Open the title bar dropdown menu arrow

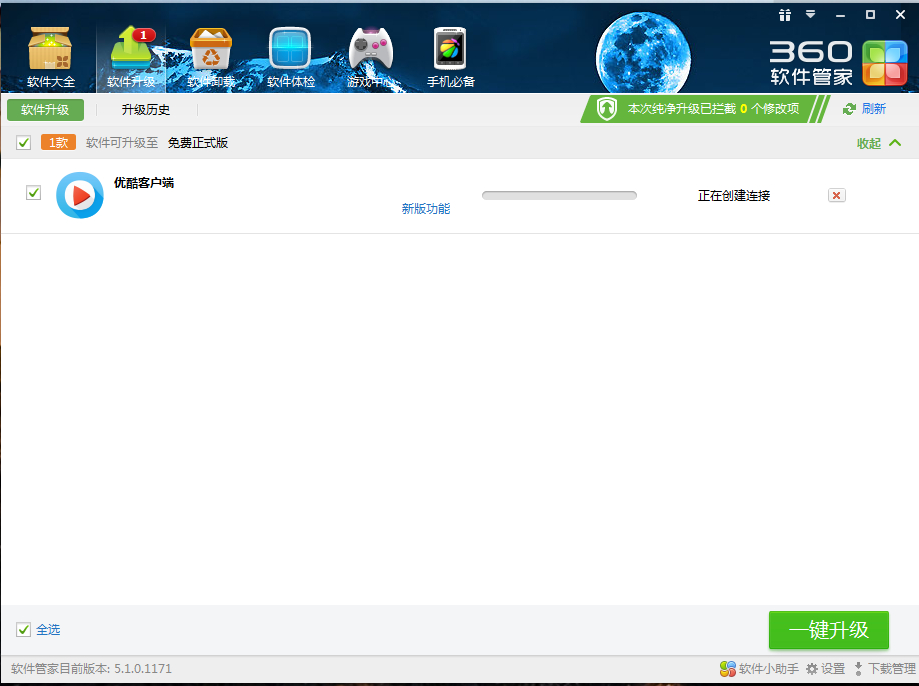(x=811, y=14)
